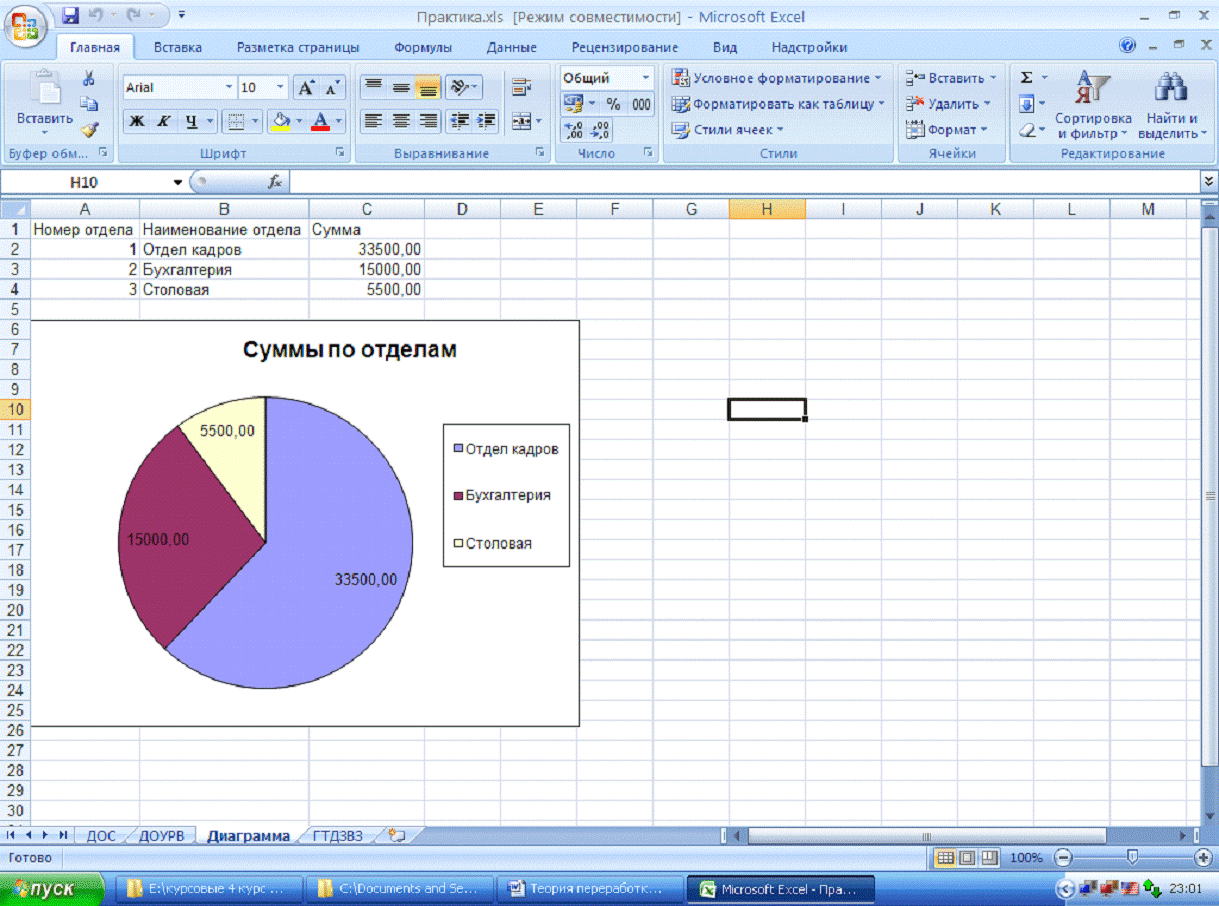Click the increase font size icon
Viewport: 1219px width, 906px height.
coord(307,88)
